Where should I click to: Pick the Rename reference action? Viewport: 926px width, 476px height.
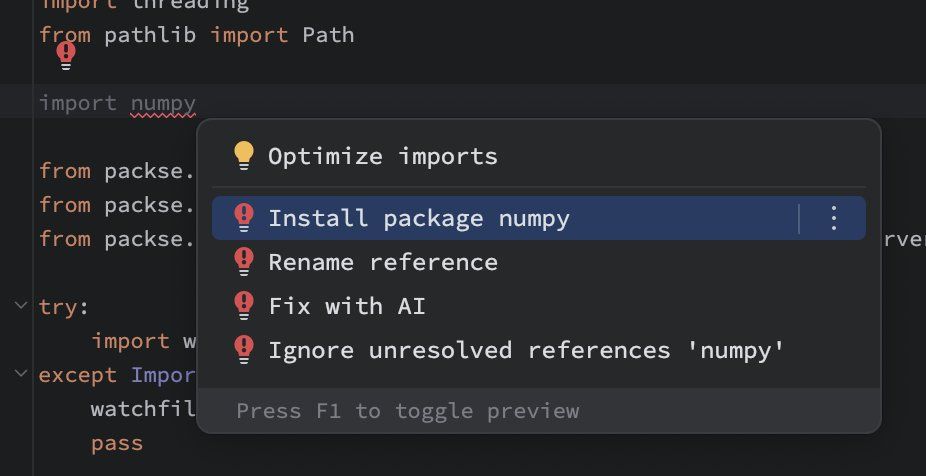pos(383,262)
